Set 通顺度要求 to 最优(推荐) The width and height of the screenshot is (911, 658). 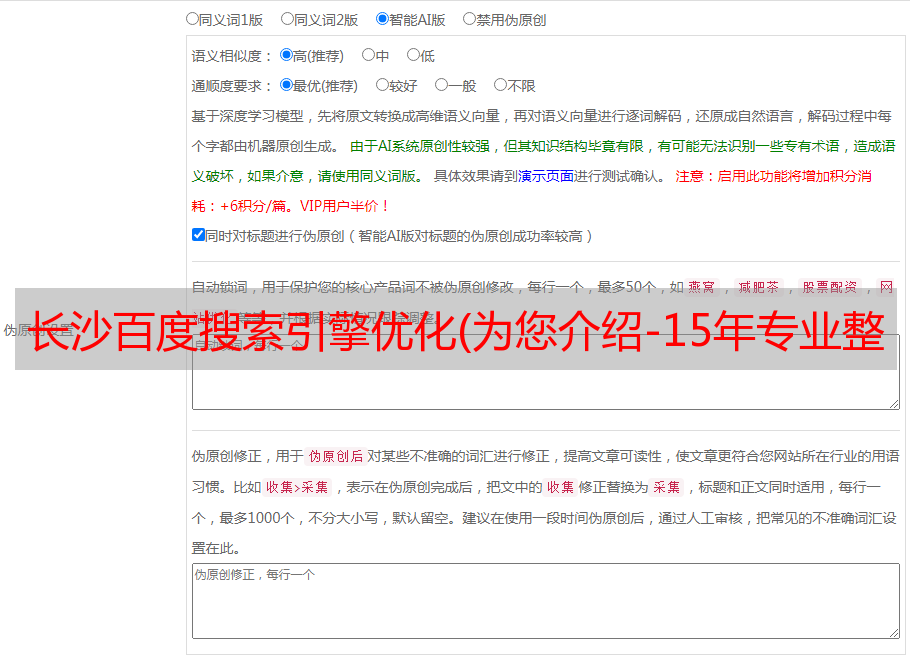pyautogui.click(x=286, y=85)
